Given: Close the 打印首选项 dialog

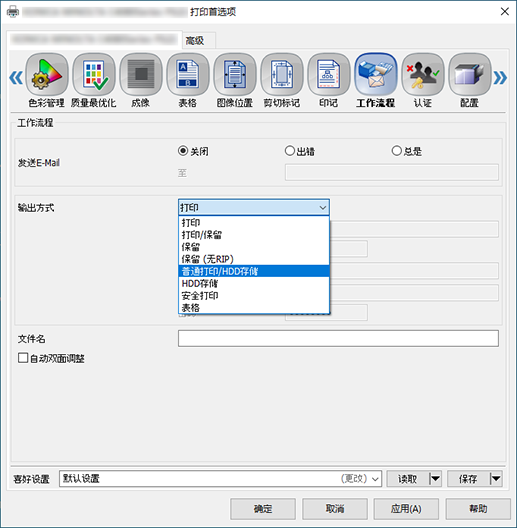Looking at the screenshot, I should click(x=505, y=12).
